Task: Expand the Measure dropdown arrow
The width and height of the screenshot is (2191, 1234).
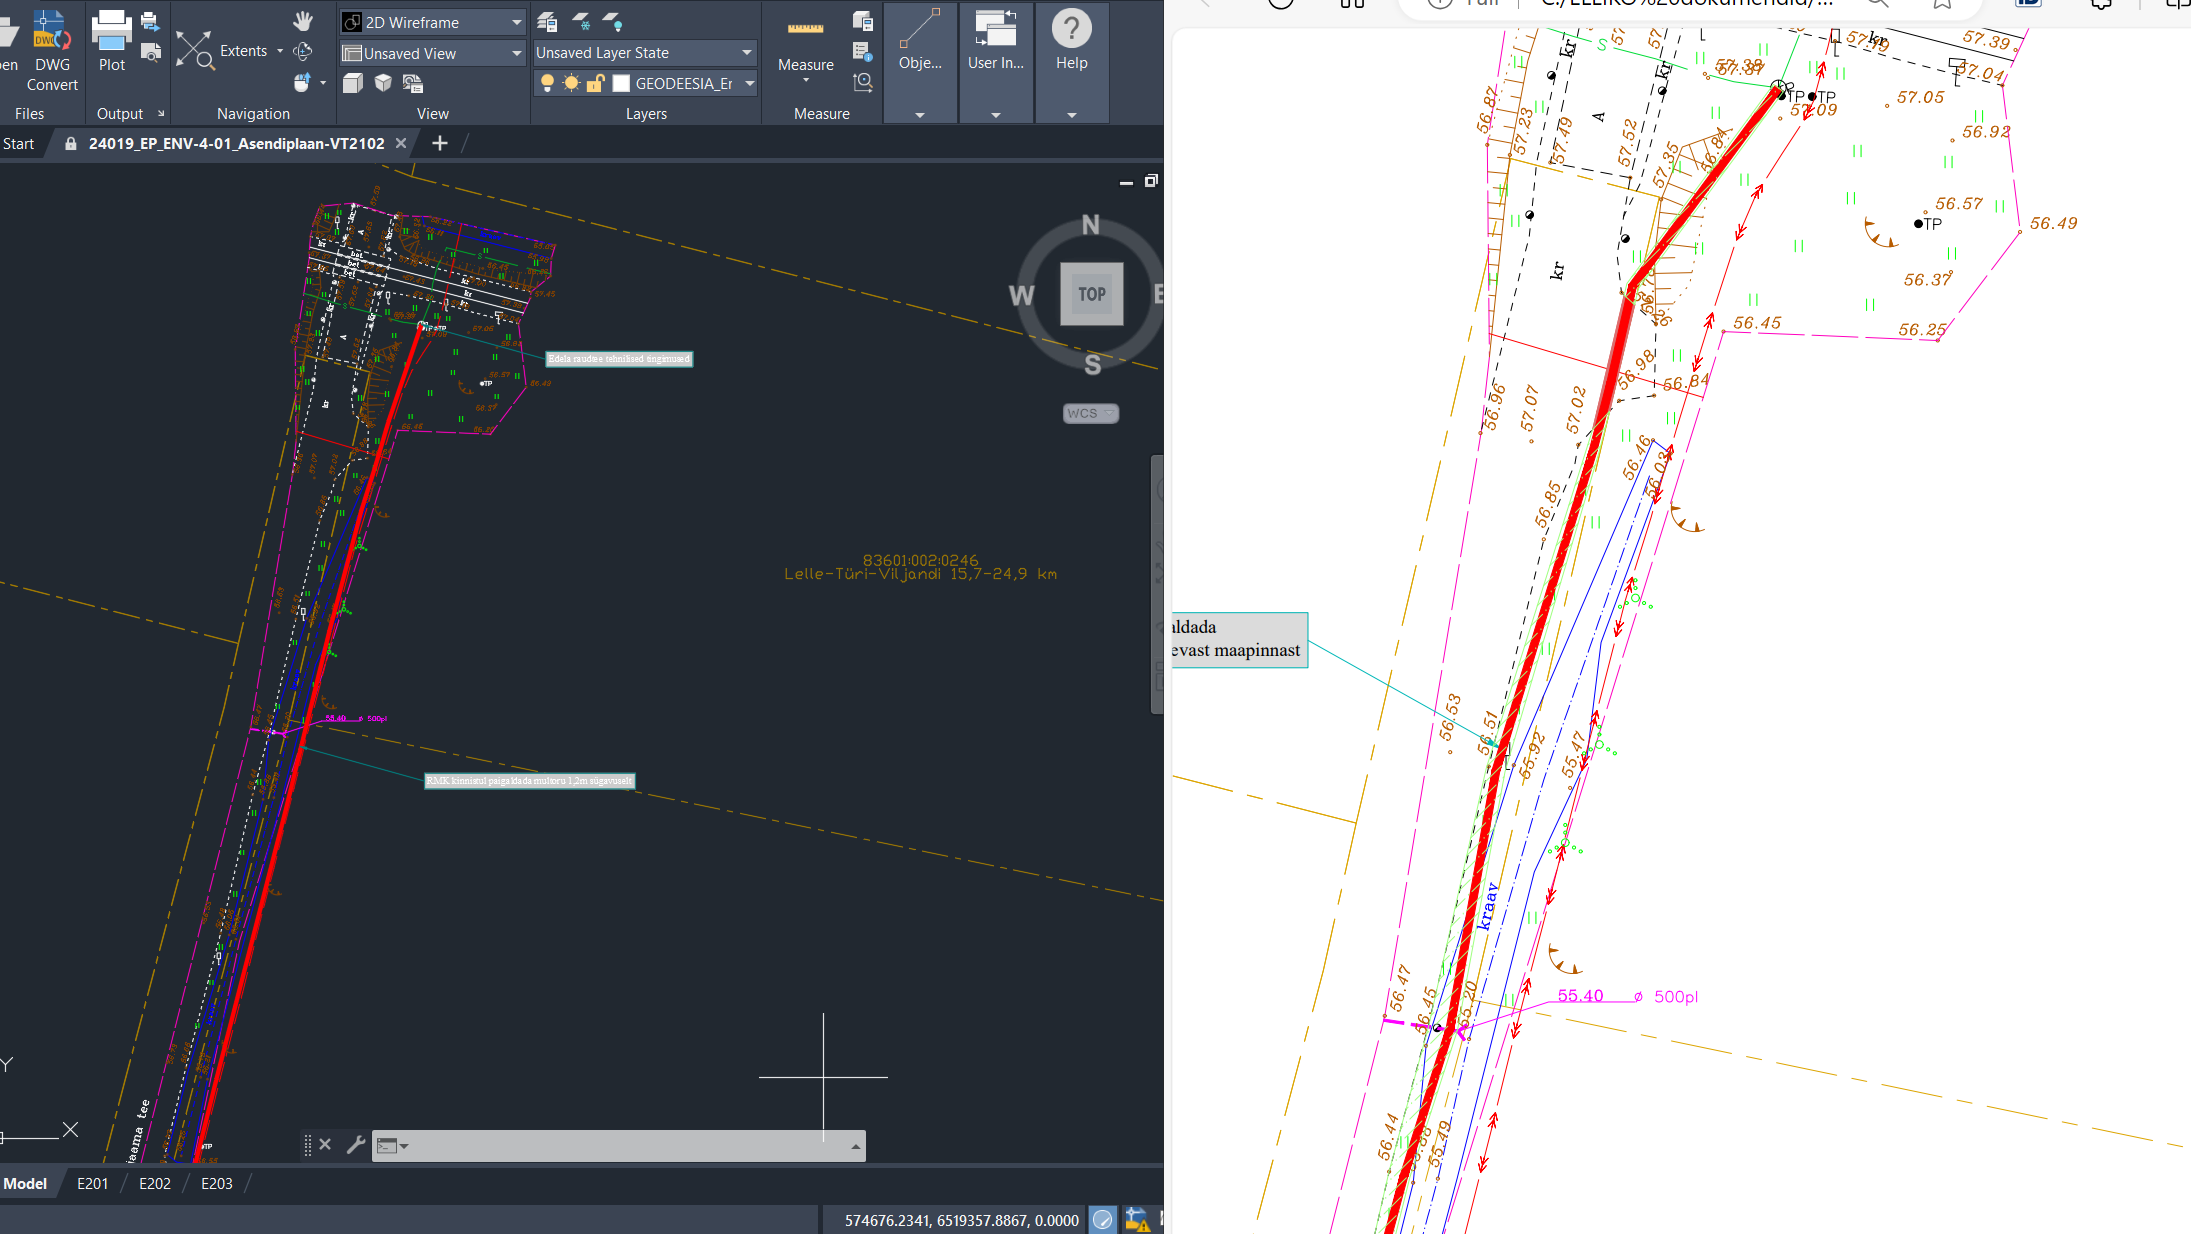Action: tap(806, 80)
